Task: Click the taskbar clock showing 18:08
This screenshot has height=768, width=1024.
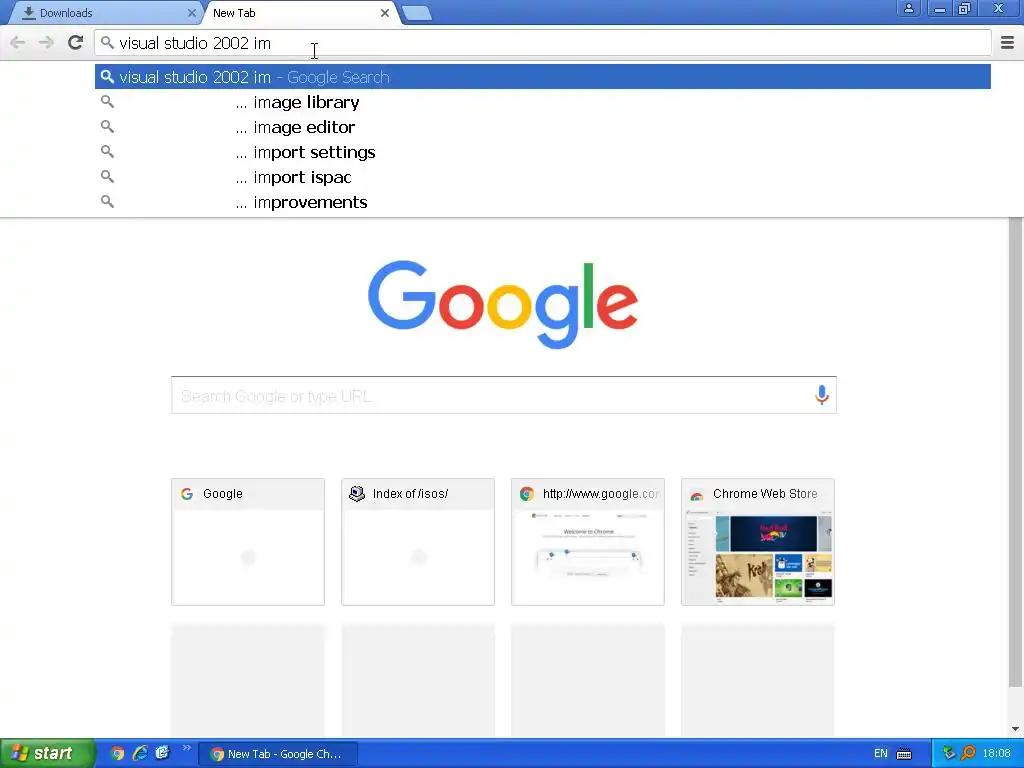Action: point(996,754)
